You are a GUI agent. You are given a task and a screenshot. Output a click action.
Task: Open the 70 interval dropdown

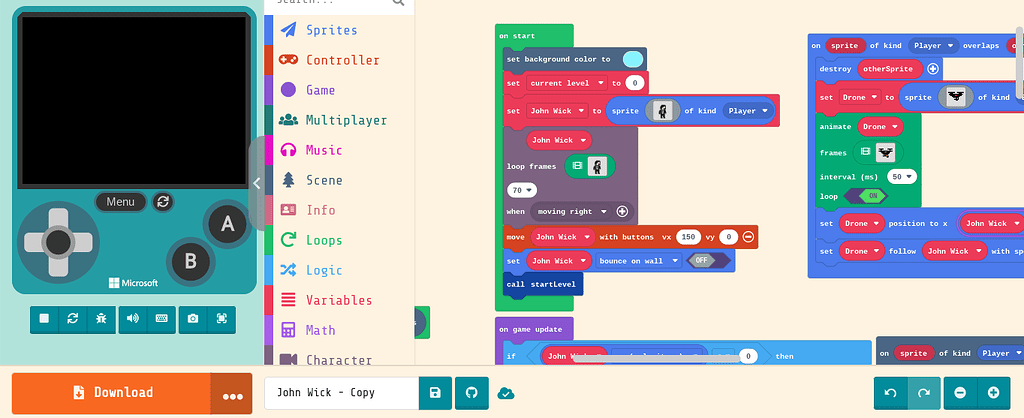click(522, 190)
